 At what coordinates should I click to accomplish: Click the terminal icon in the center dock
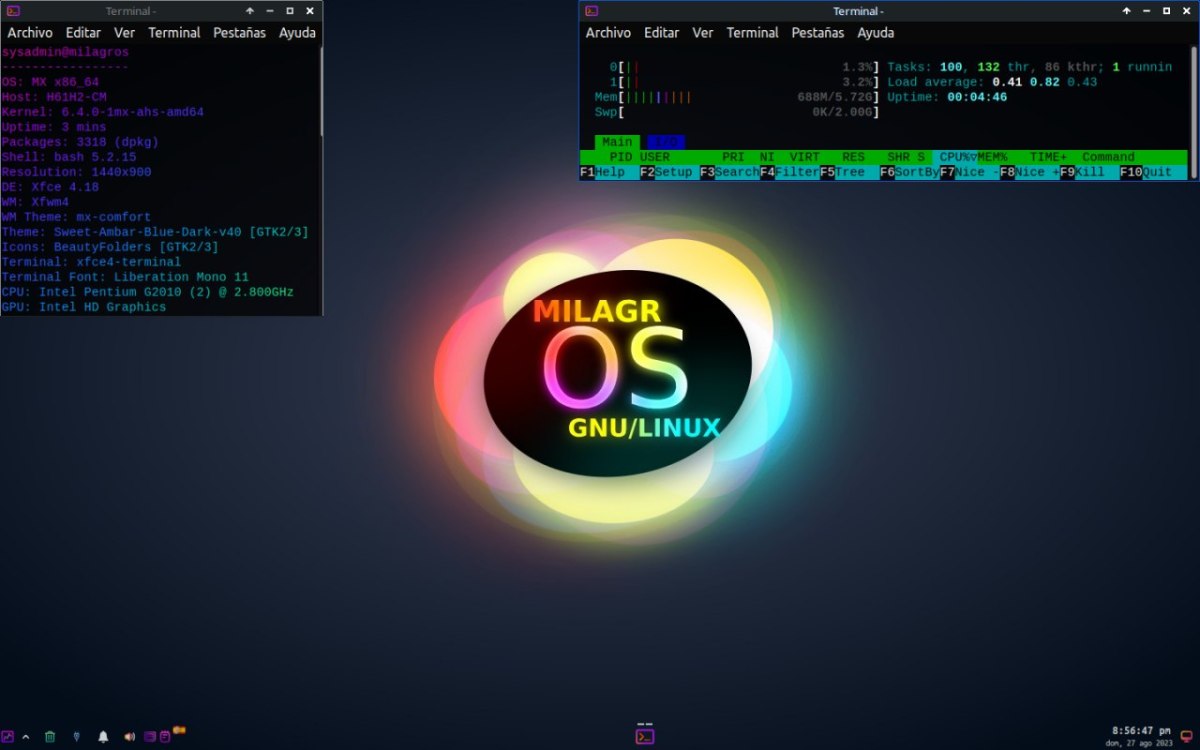click(645, 736)
